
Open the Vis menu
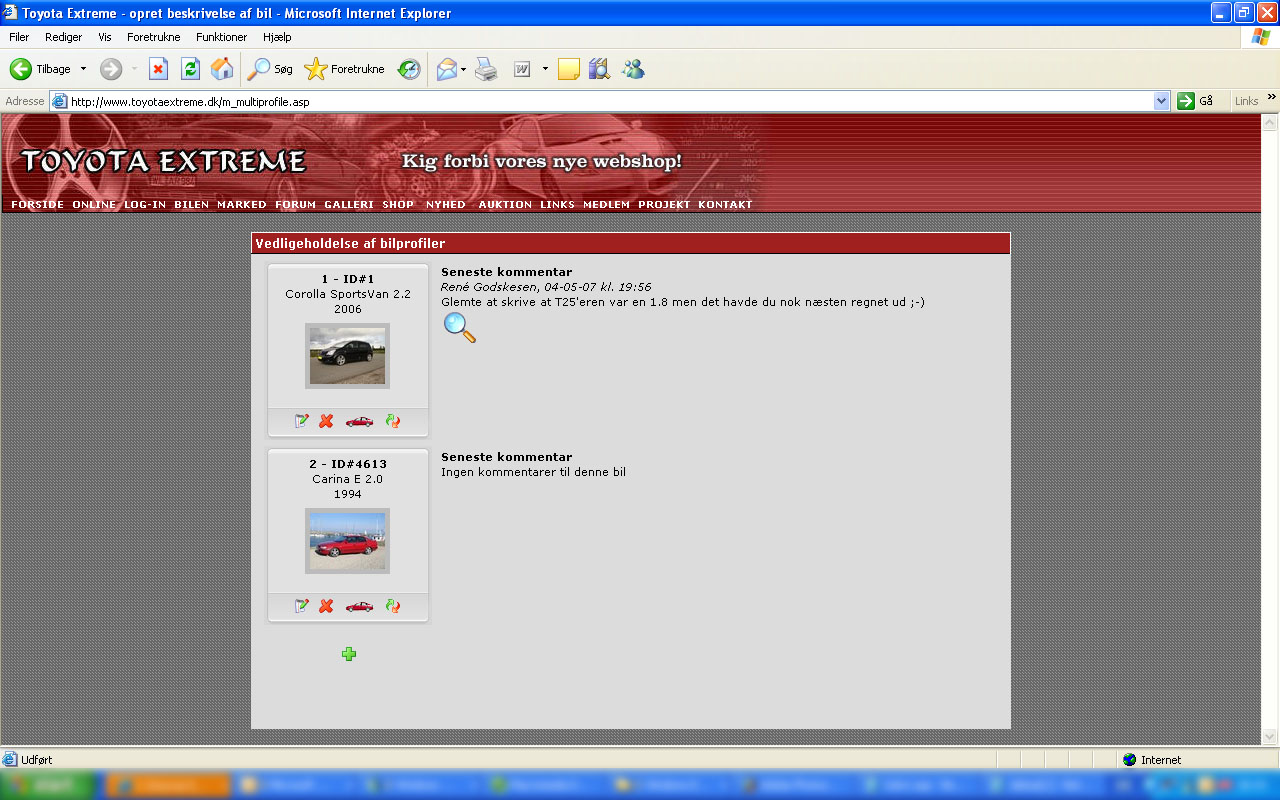[105, 37]
